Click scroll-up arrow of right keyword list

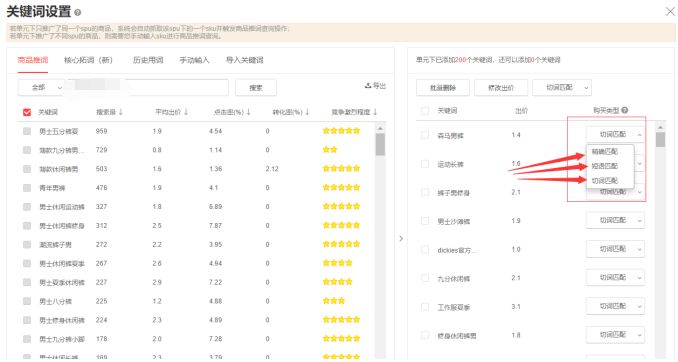[660, 127]
